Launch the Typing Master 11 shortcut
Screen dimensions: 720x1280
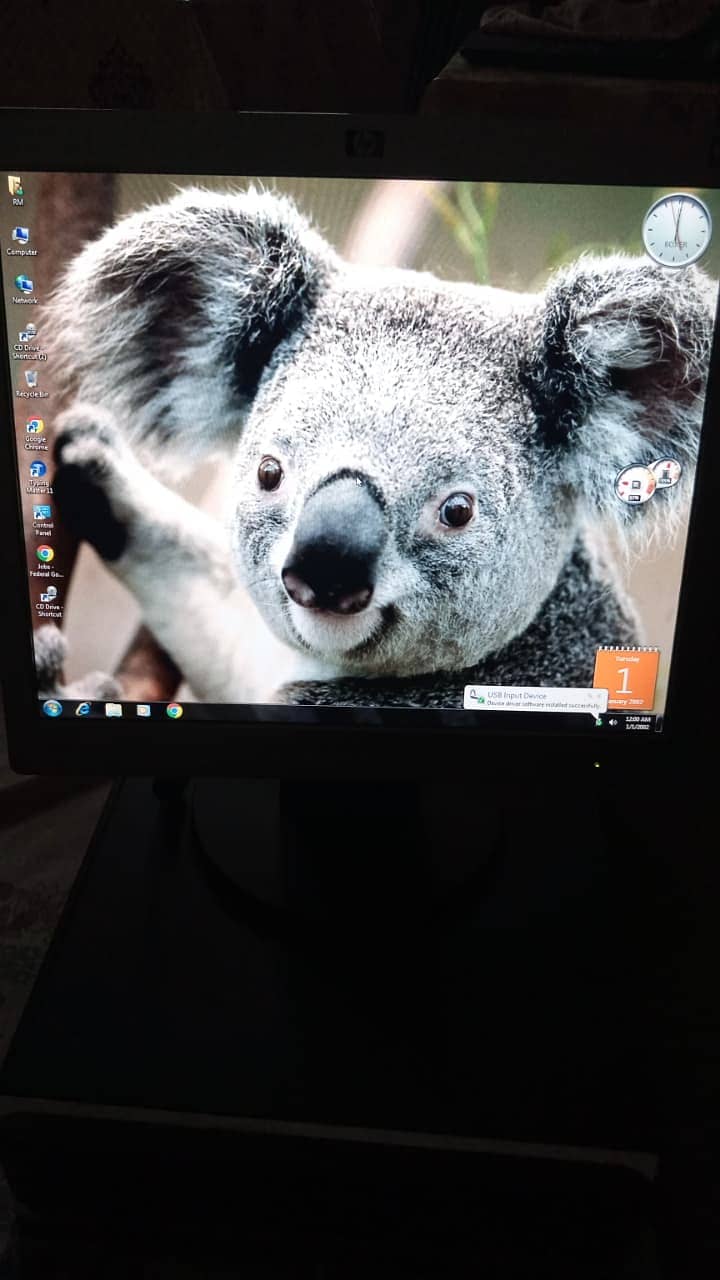coord(38,478)
